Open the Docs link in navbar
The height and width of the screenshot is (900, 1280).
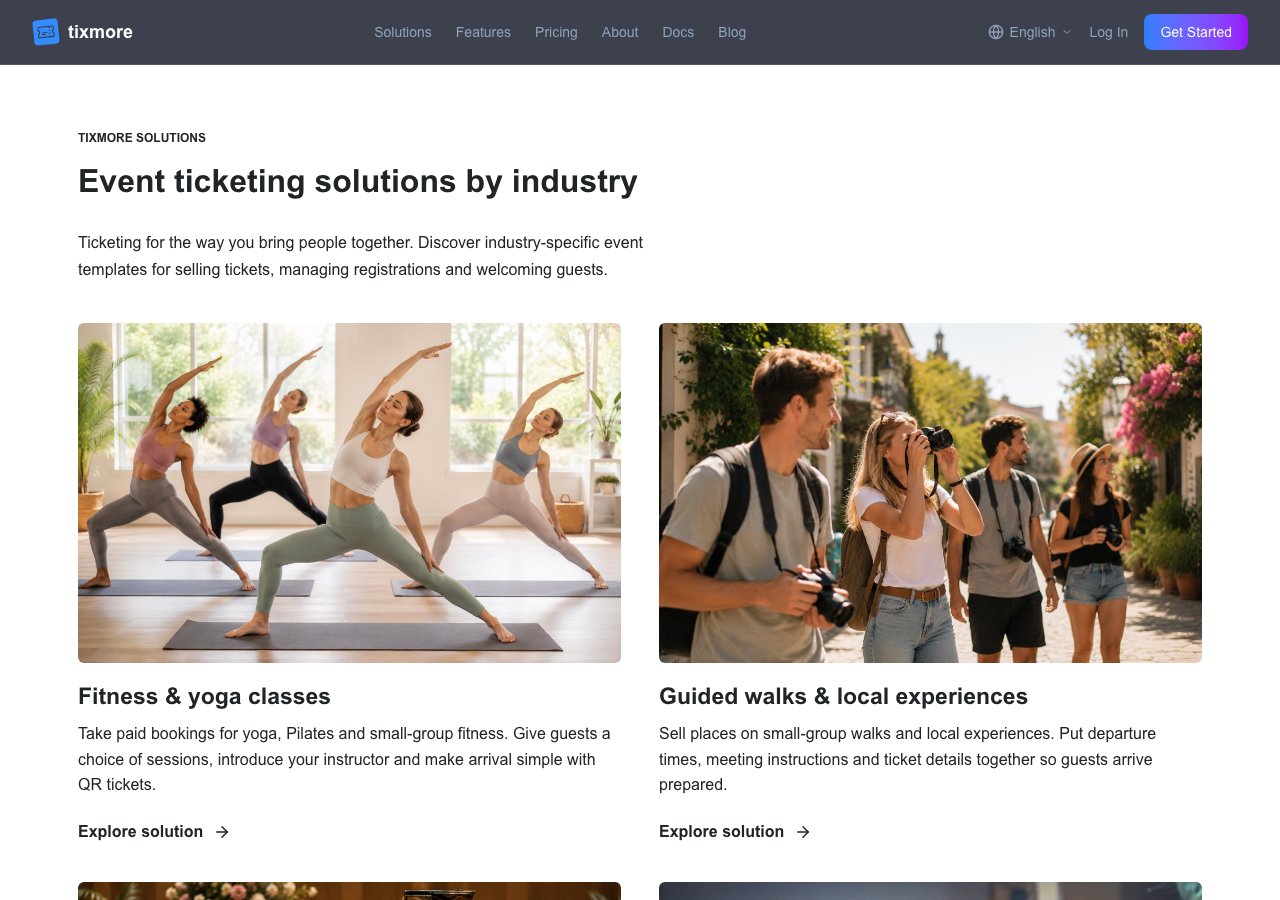point(678,32)
